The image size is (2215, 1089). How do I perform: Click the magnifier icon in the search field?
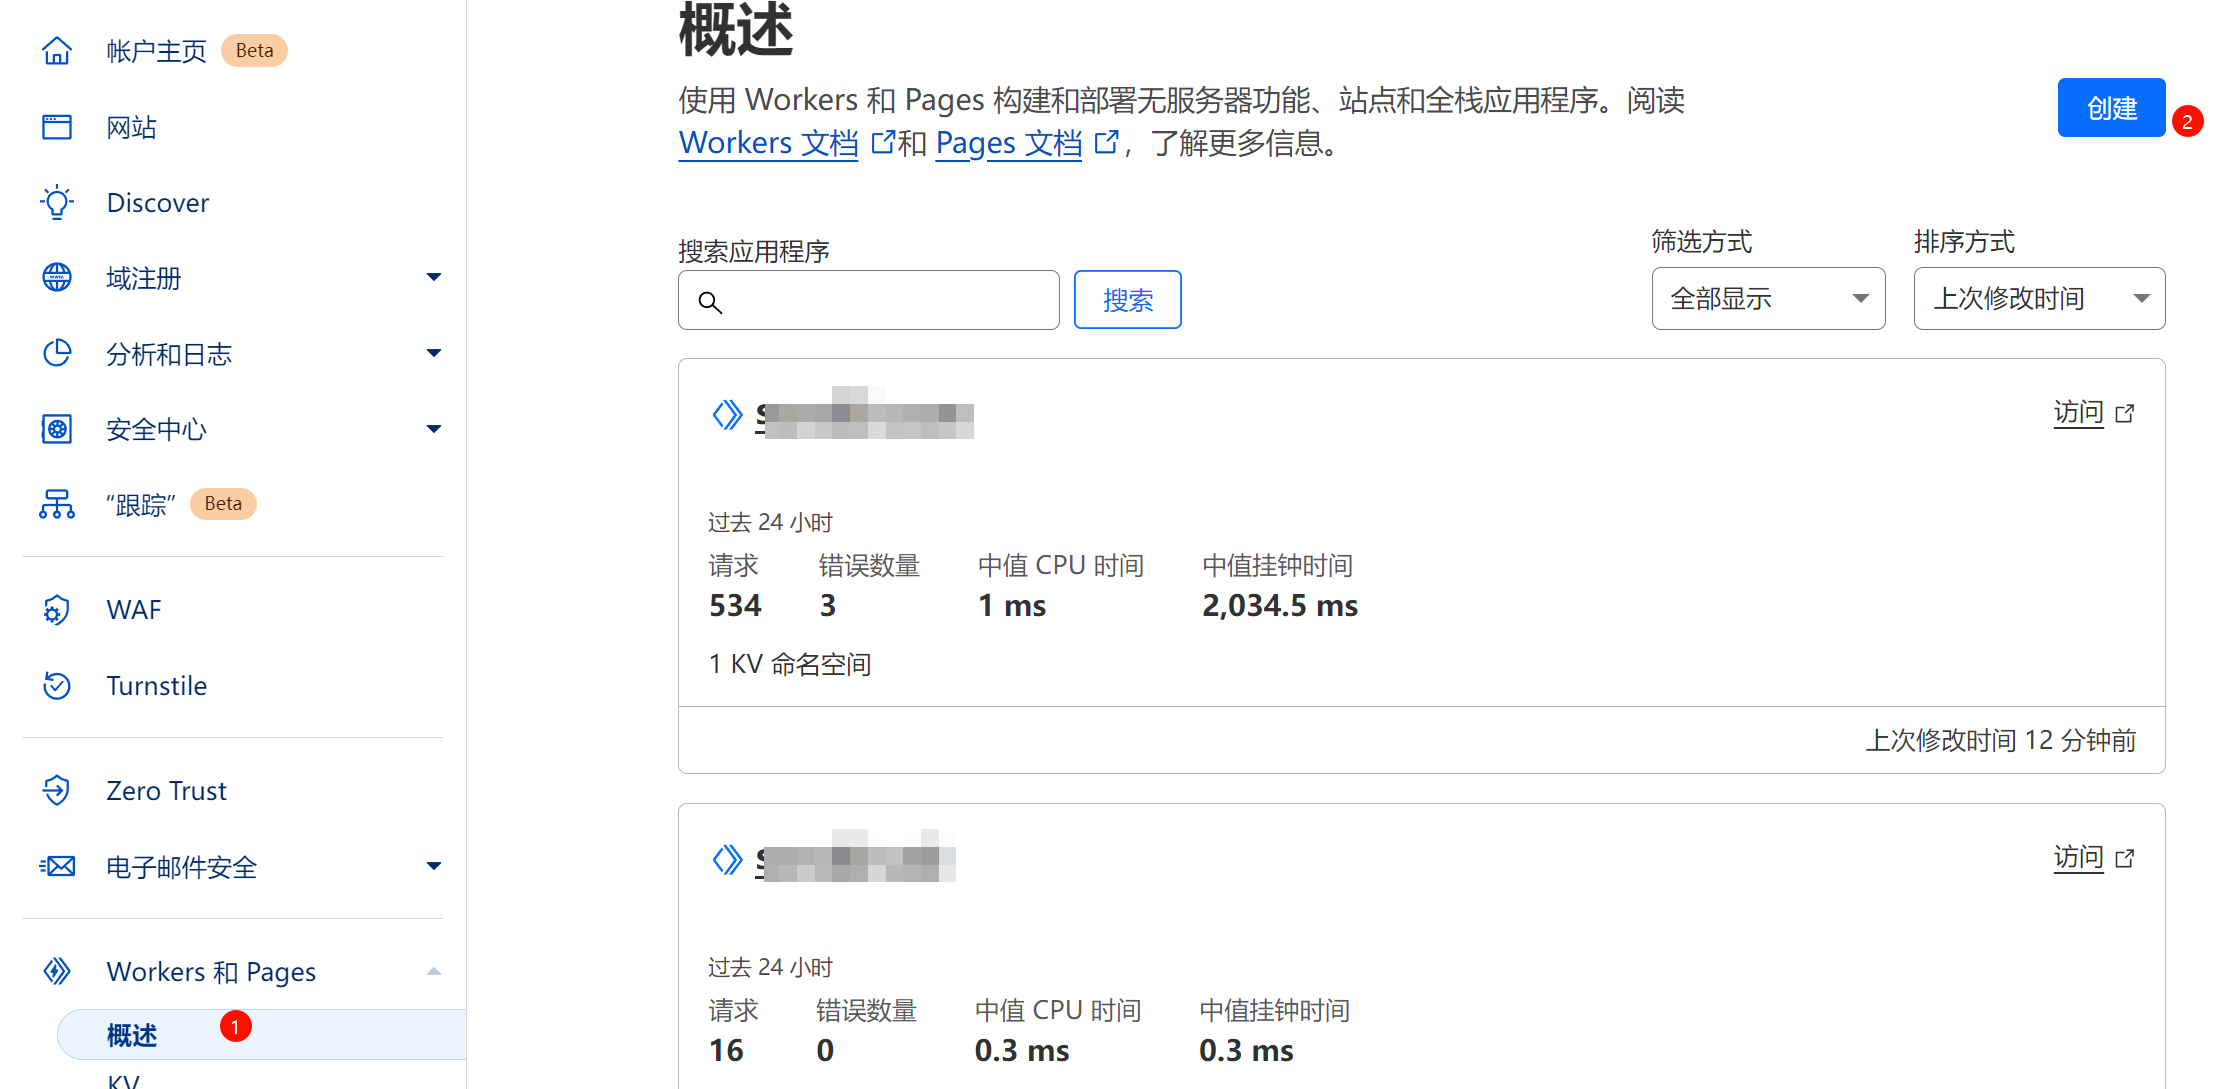coord(710,302)
